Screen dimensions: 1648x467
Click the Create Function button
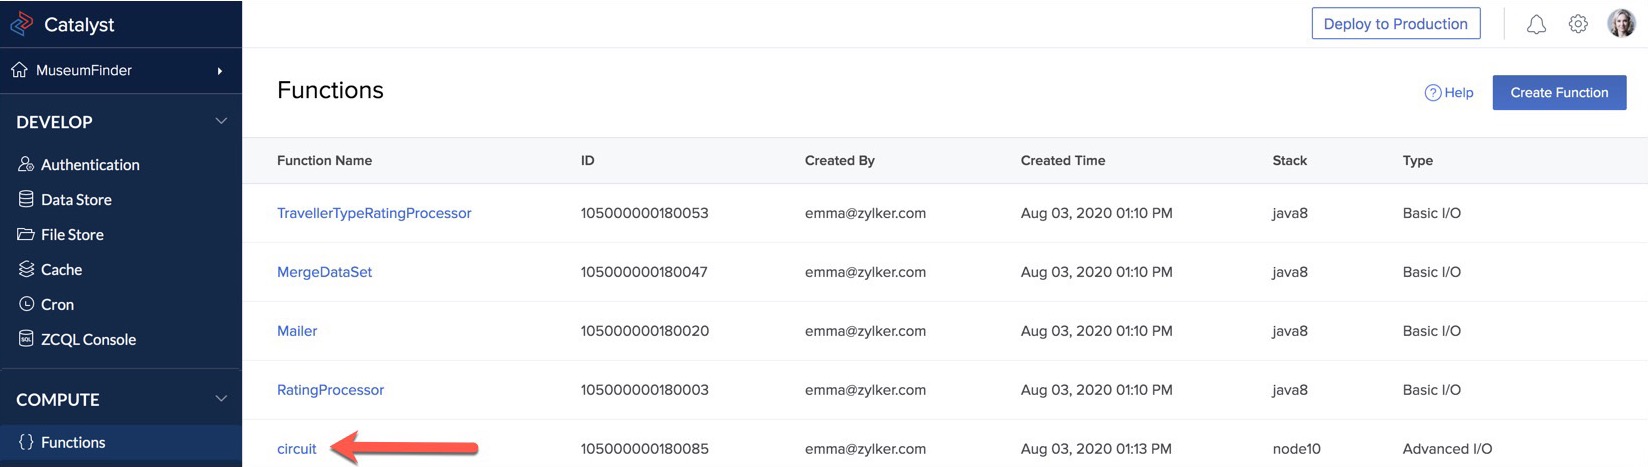1559,93
